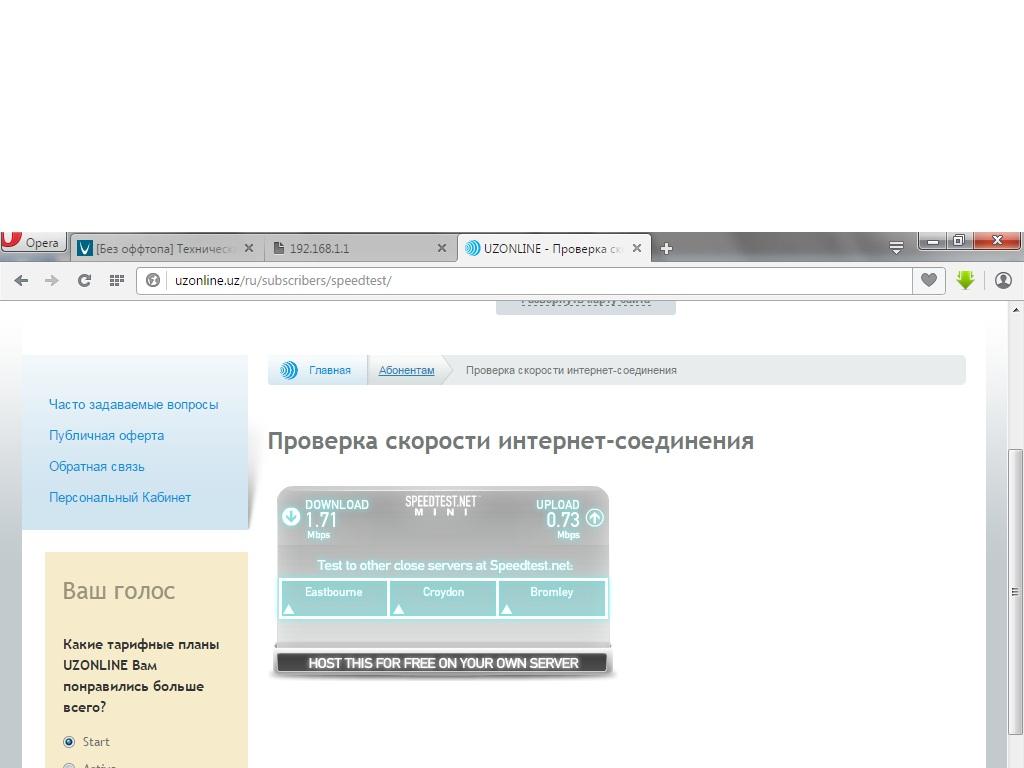Viewport: 1024px width, 768px height.
Task: Open Публичная оферта link
Action: pos(106,436)
